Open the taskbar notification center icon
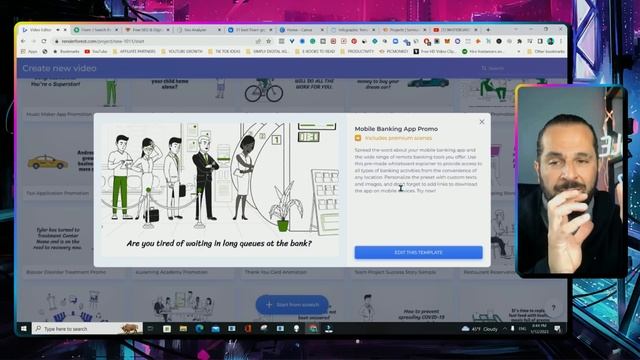 (x=557, y=329)
